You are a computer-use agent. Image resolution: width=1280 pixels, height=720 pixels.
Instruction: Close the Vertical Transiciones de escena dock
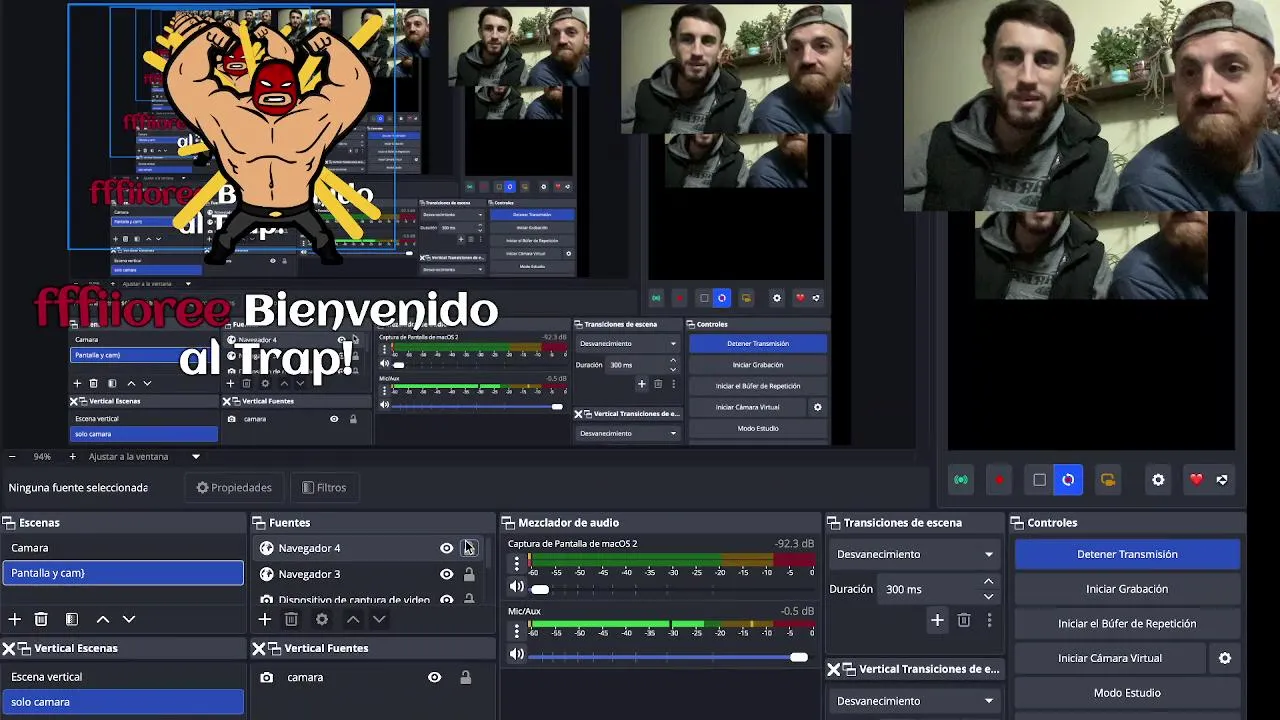click(834, 669)
